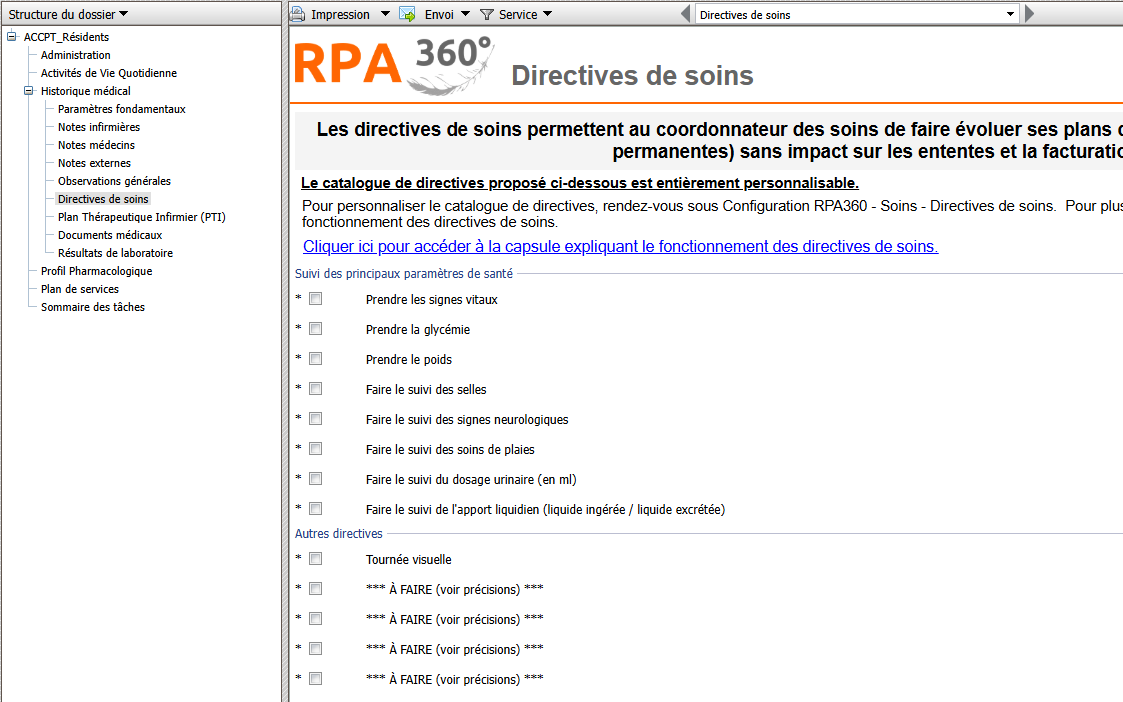Click the underlined catalogue personnalisable heading
Viewport: 1123px width, 702px height.
click(579, 183)
